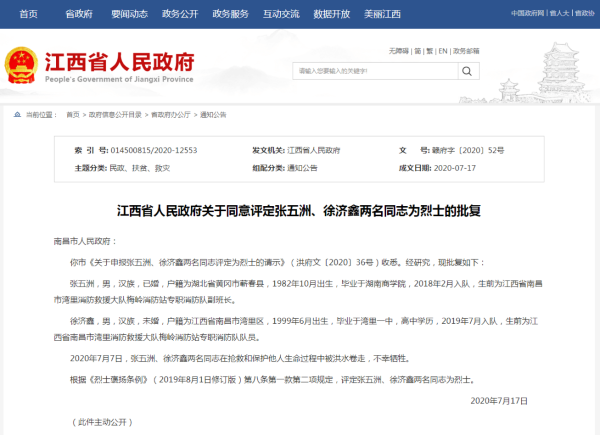Open the 省政府 navigation tab
Image resolution: width=600 pixels, height=435 pixels.
click(x=78, y=13)
